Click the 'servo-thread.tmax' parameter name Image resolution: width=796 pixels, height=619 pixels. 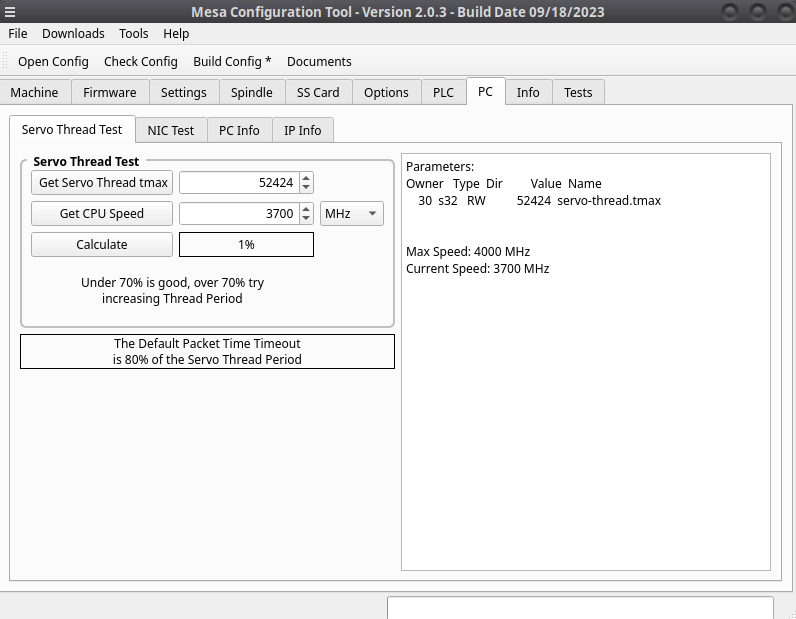(609, 201)
